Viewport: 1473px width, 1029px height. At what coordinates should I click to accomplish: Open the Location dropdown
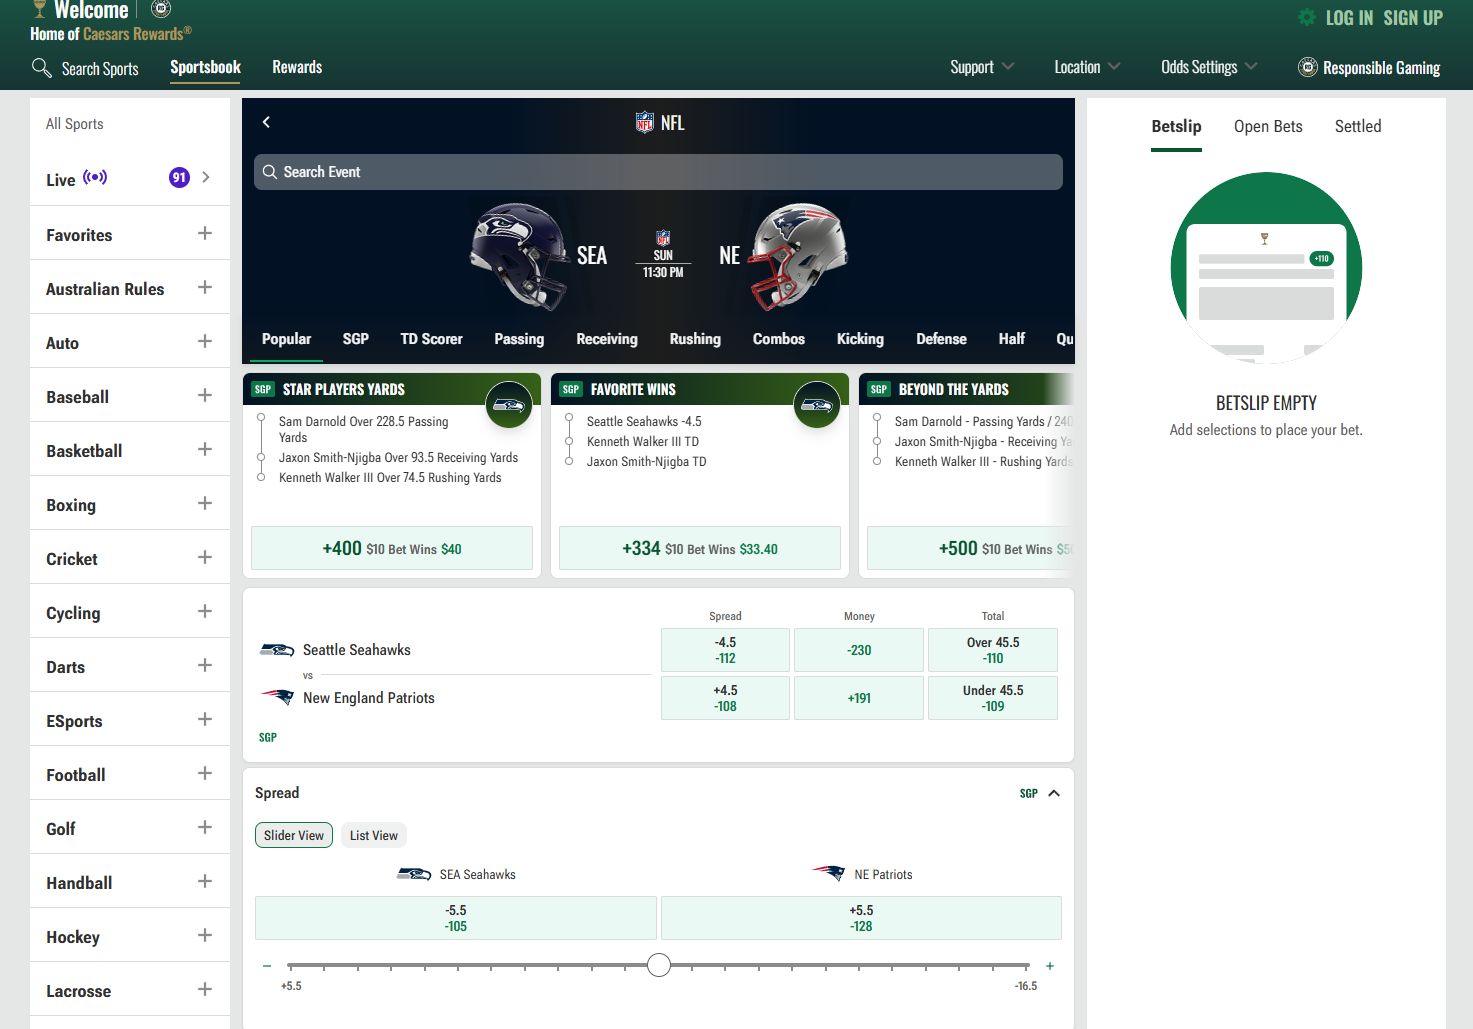pos(1087,67)
